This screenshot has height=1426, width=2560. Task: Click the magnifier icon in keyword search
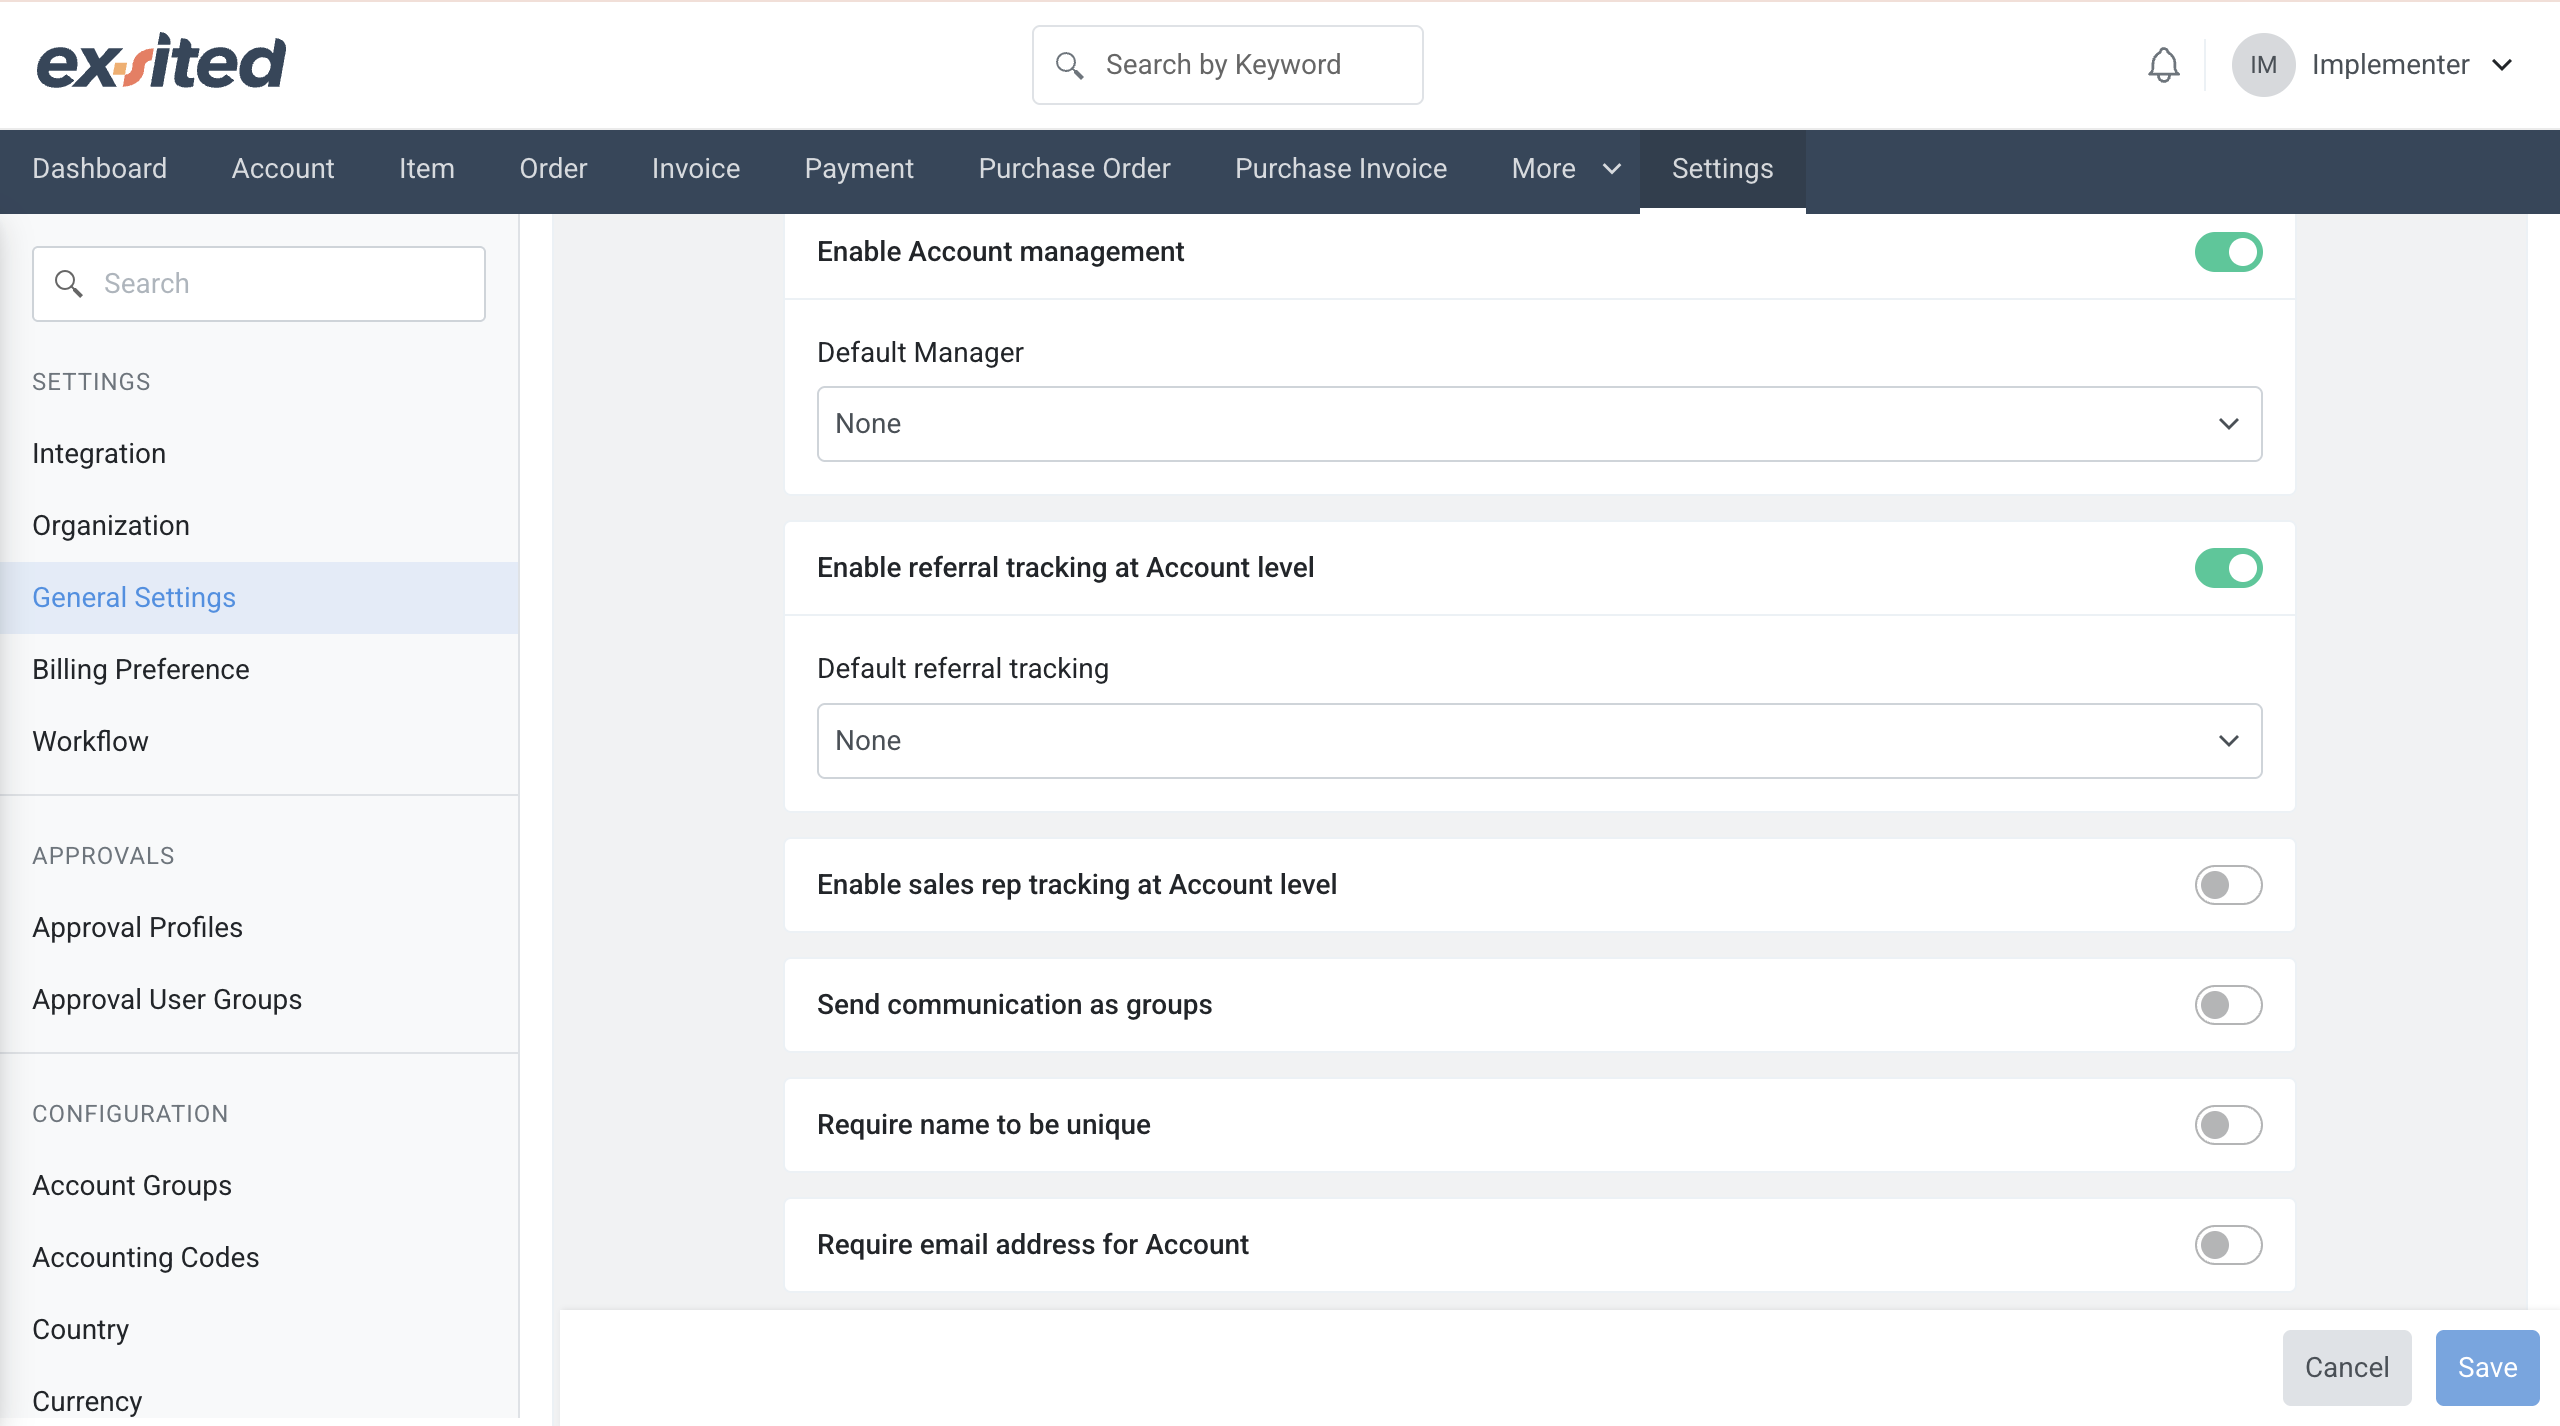coord(1069,65)
